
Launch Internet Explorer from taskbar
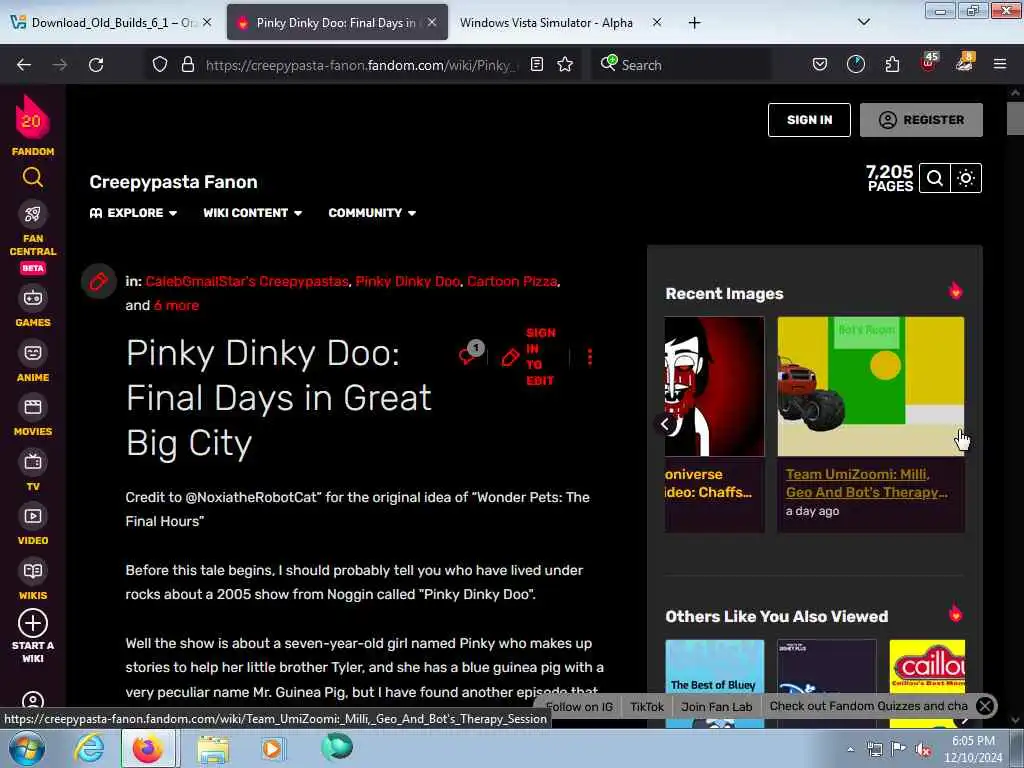[x=89, y=748]
